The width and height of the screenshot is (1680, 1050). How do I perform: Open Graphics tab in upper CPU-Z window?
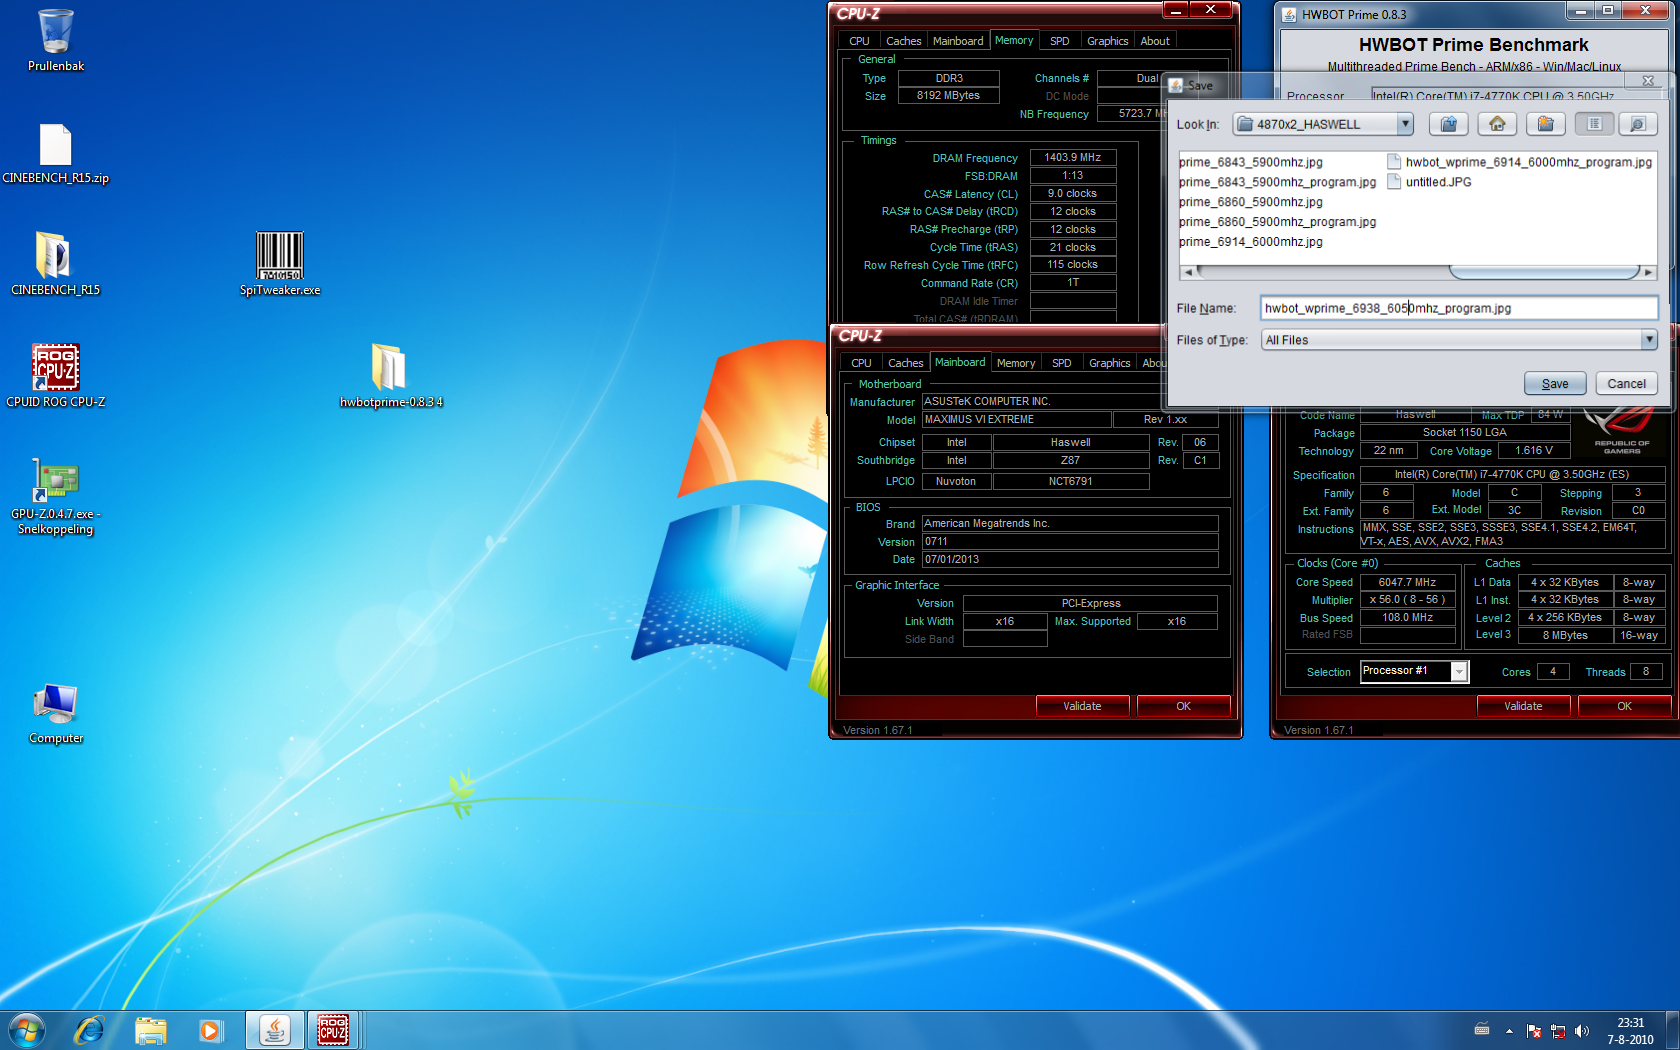click(1108, 41)
